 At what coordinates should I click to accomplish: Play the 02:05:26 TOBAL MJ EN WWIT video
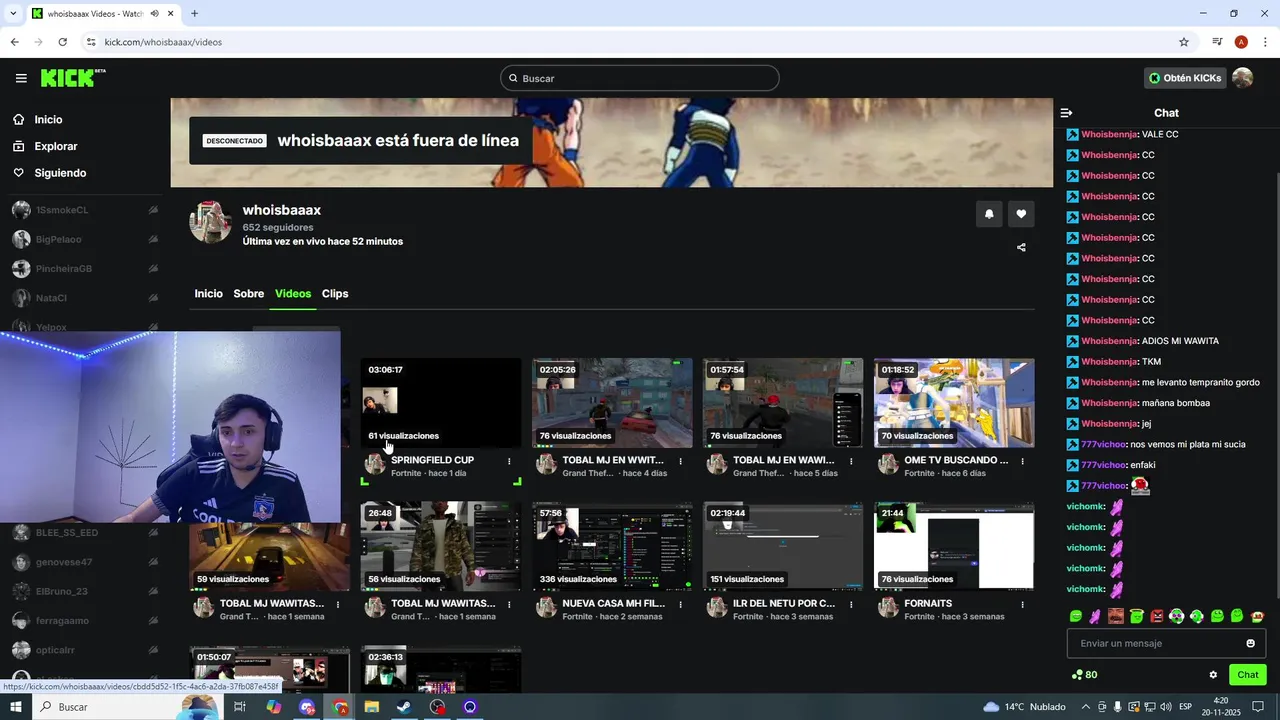pos(612,403)
